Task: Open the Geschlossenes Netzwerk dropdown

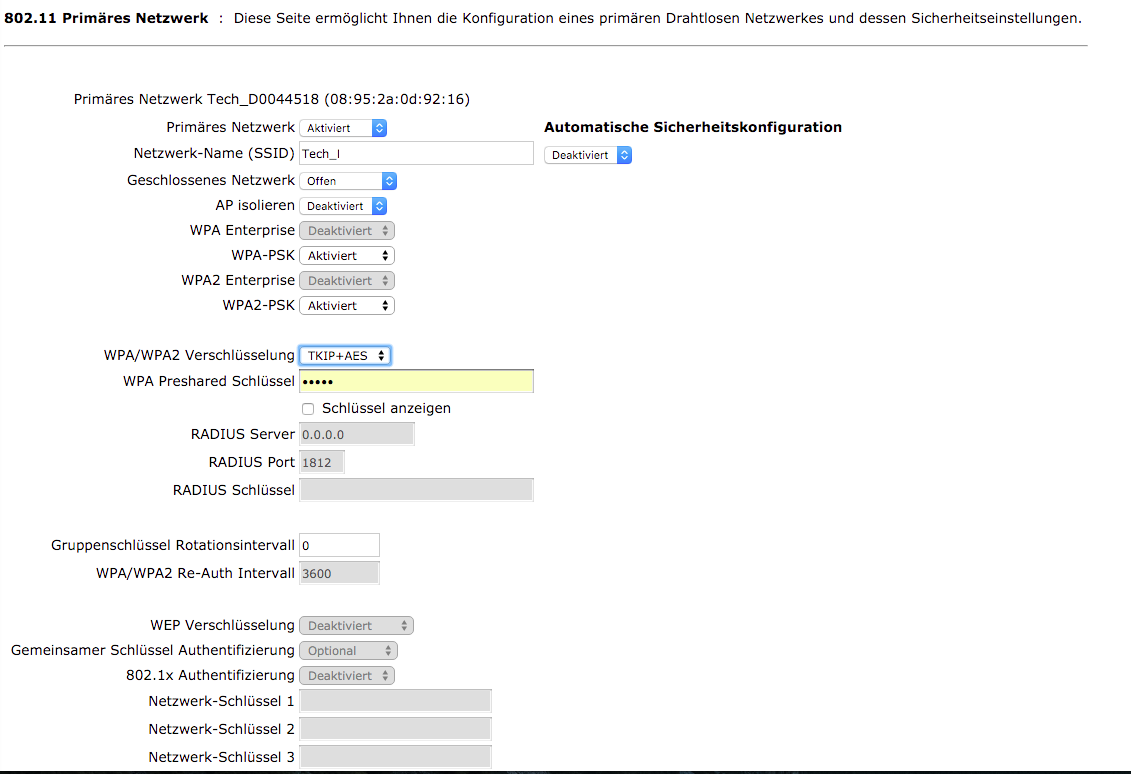Action: click(x=348, y=181)
